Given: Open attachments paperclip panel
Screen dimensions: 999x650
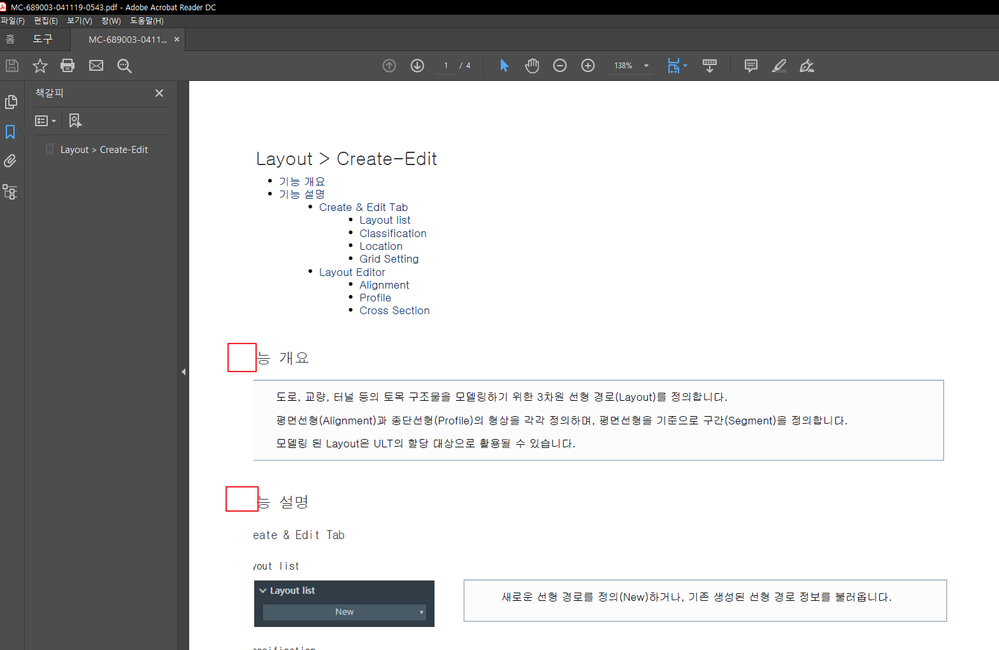Looking at the screenshot, I should [10, 161].
